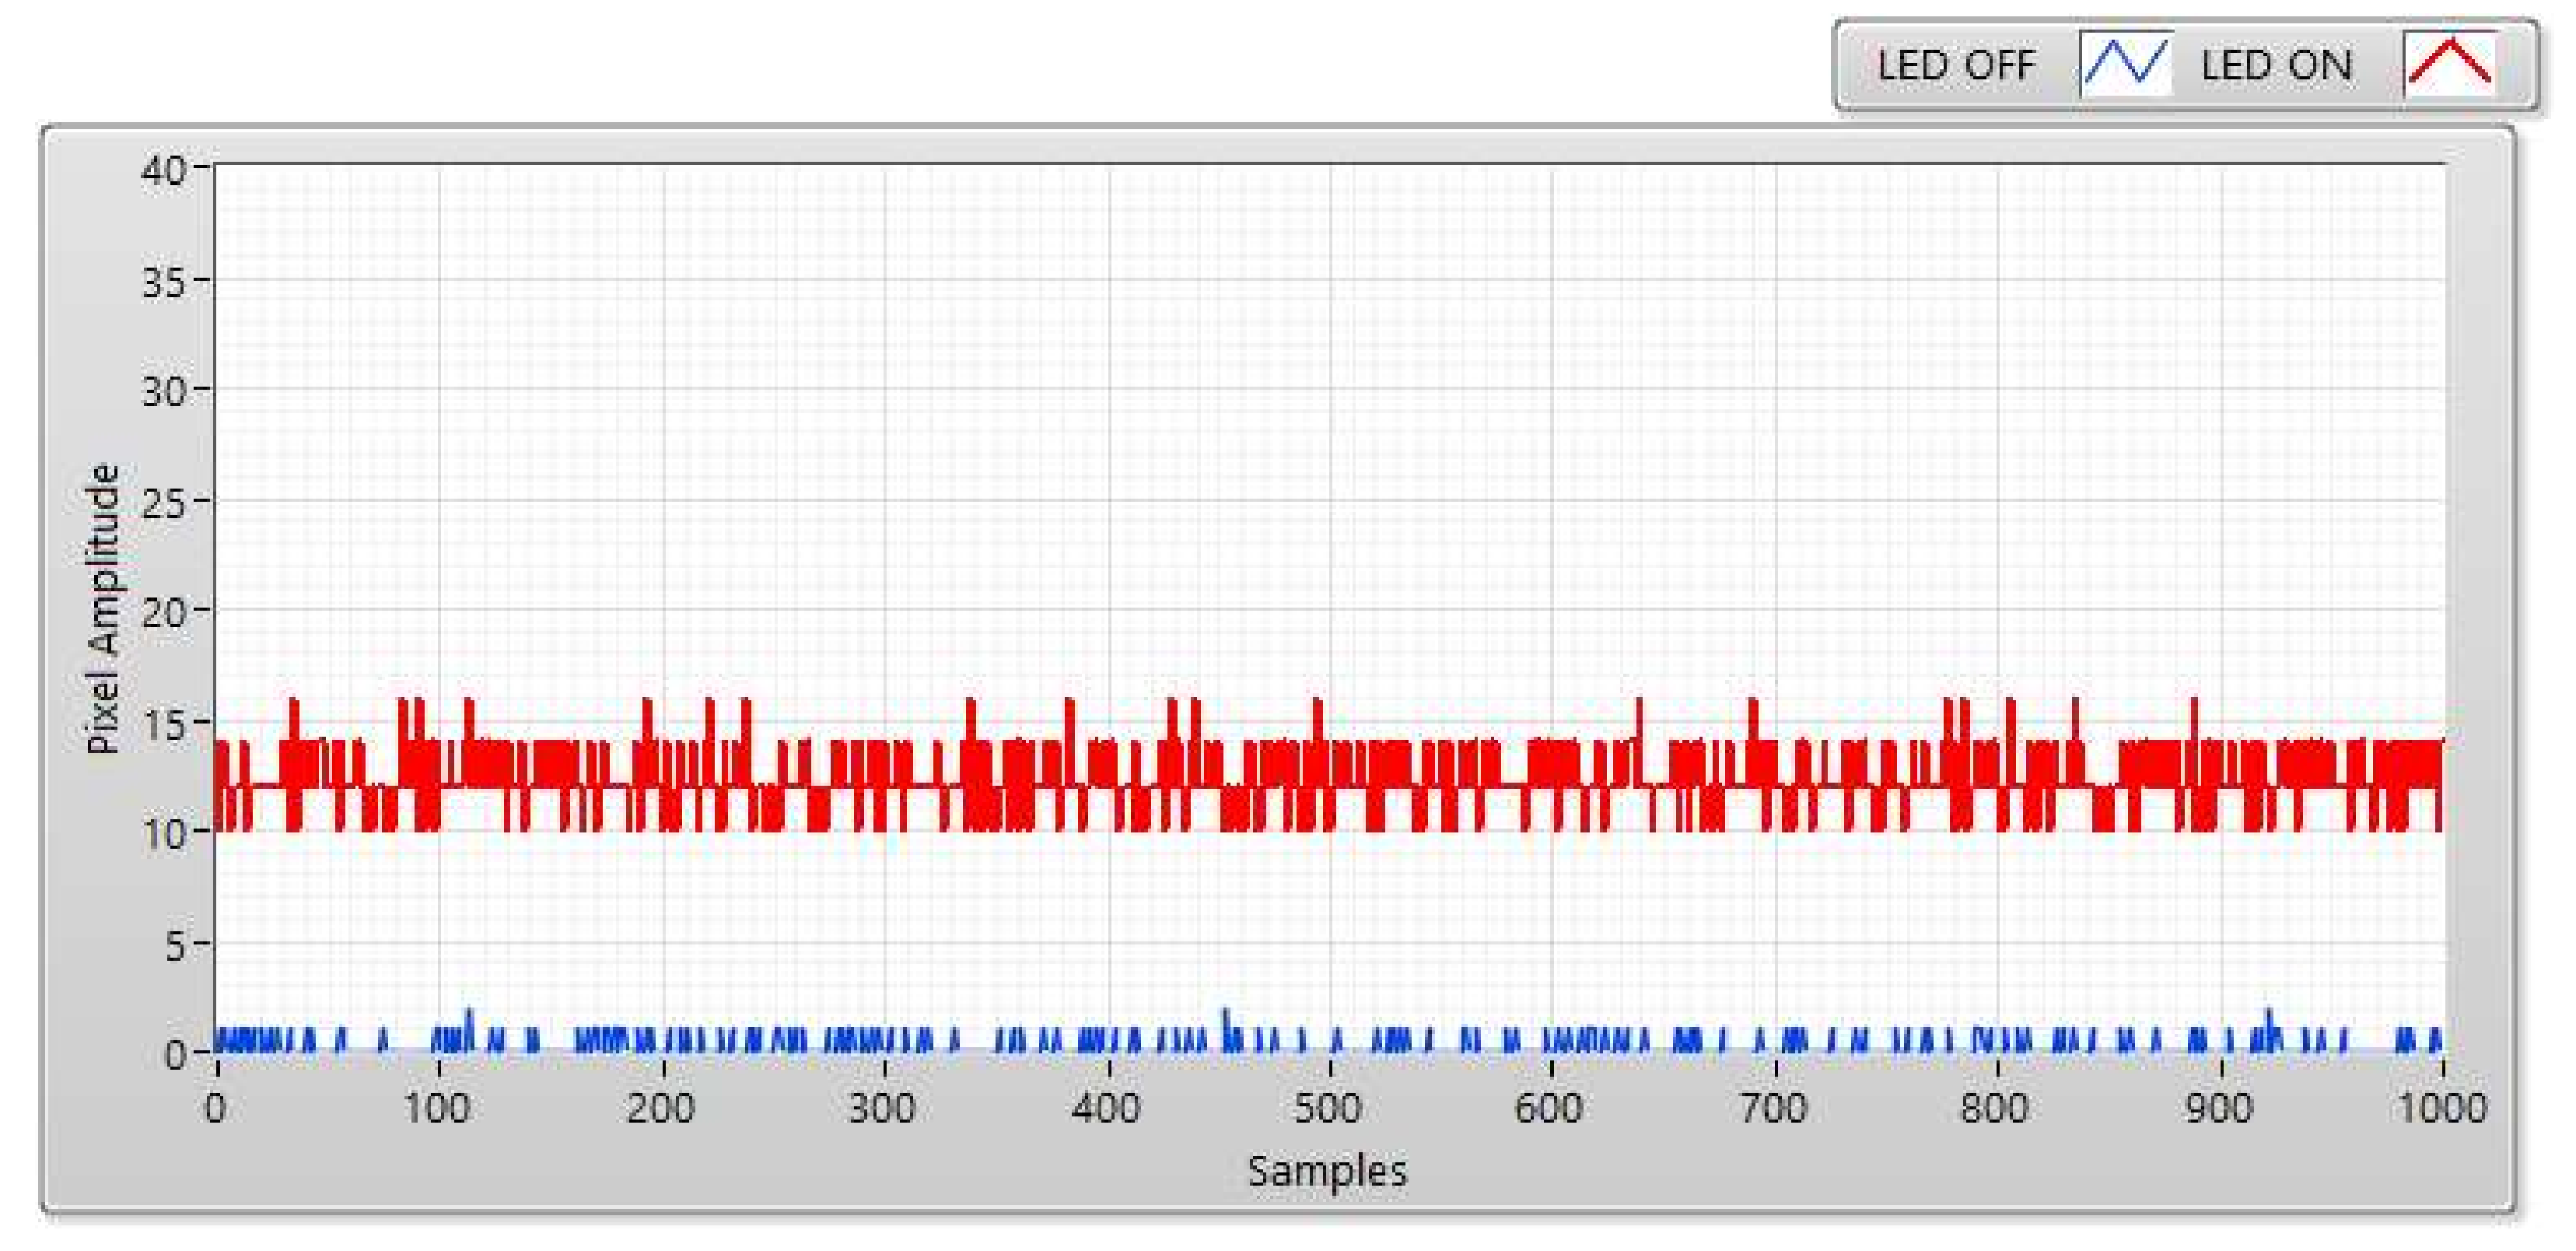Screen dimensions: 2576x1251
Task: Click the y-axis tick label 5
Action: coord(174,945)
